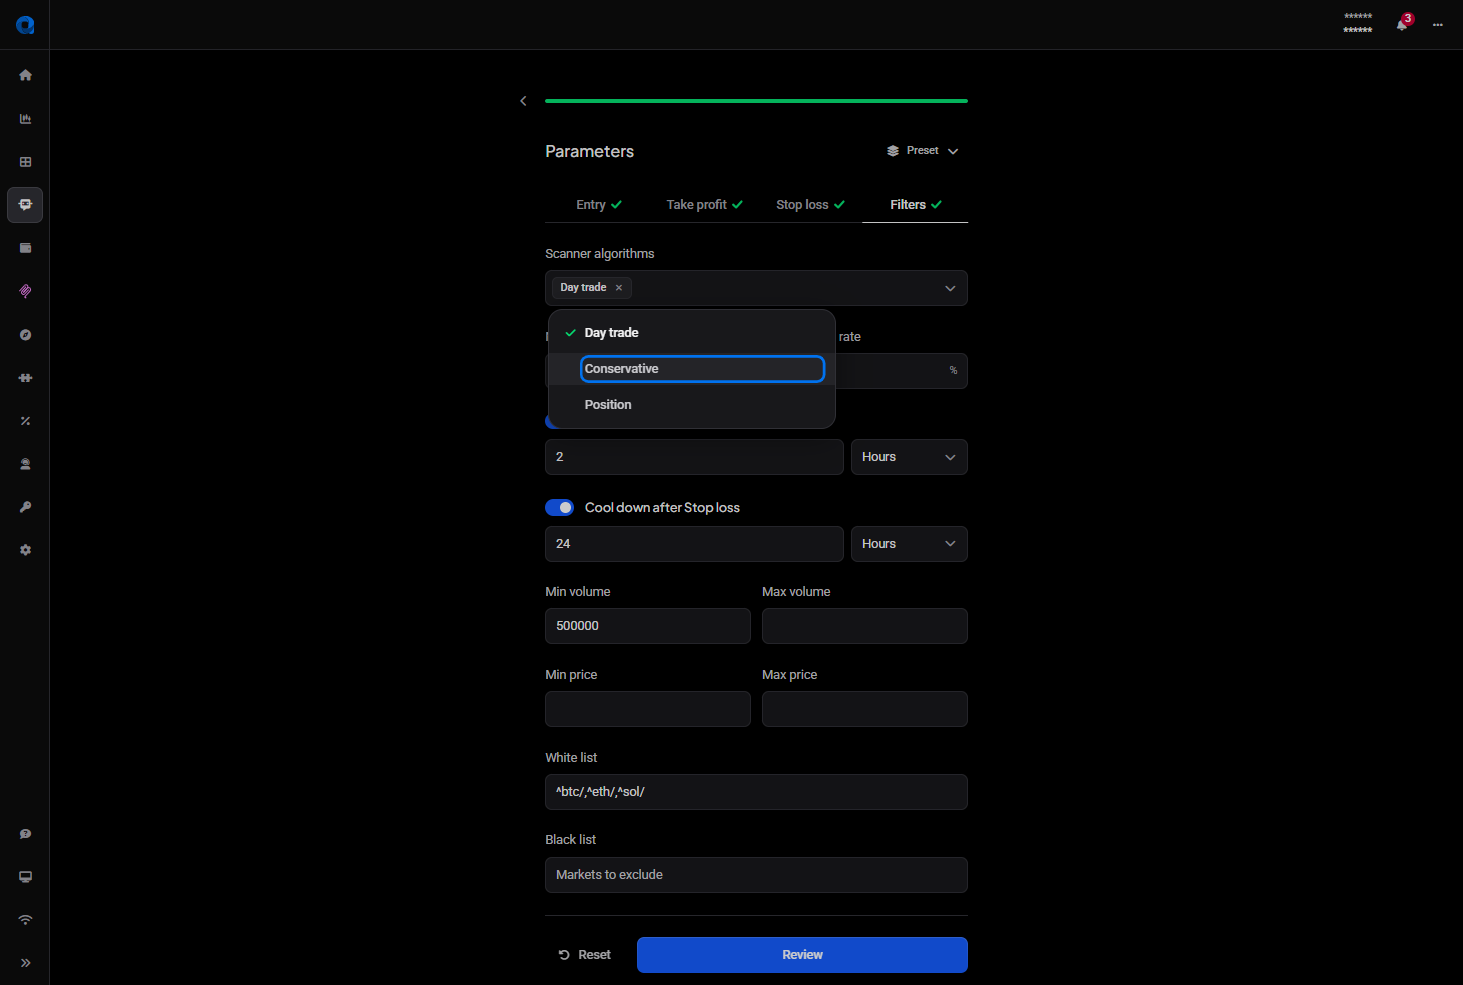Open the three-dot menu in the top bar

pyautogui.click(x=1438, y=25)
